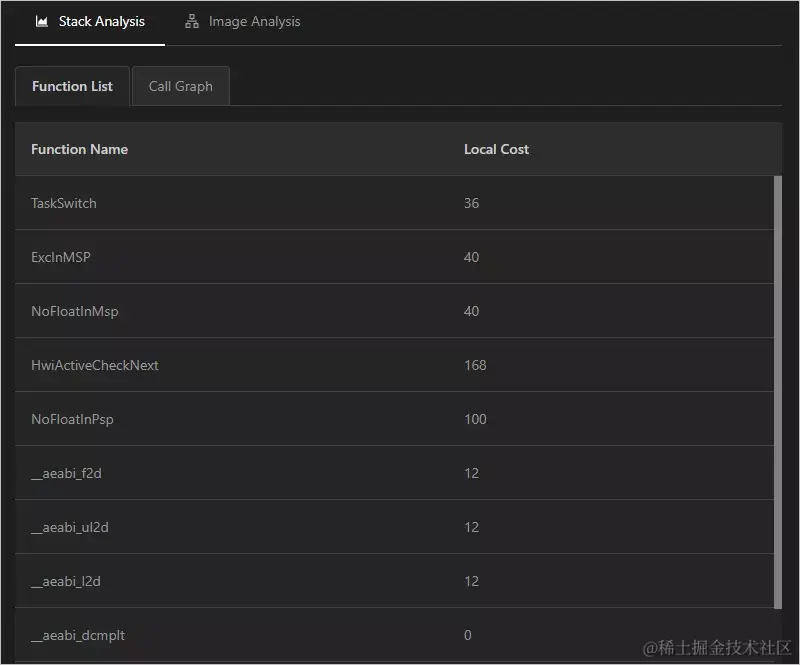Select the TaskSwitch function row
Image resolution: width=800 pixels, height=665 pixels.
(394, 203)
